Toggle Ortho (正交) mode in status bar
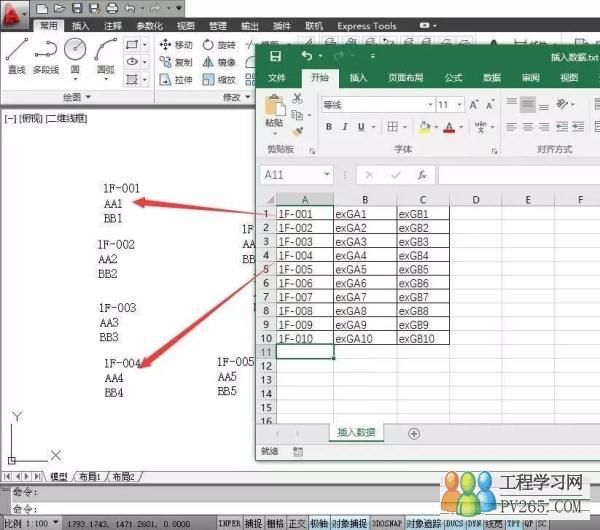The image size is (600, 530). (x=297, y=523)
